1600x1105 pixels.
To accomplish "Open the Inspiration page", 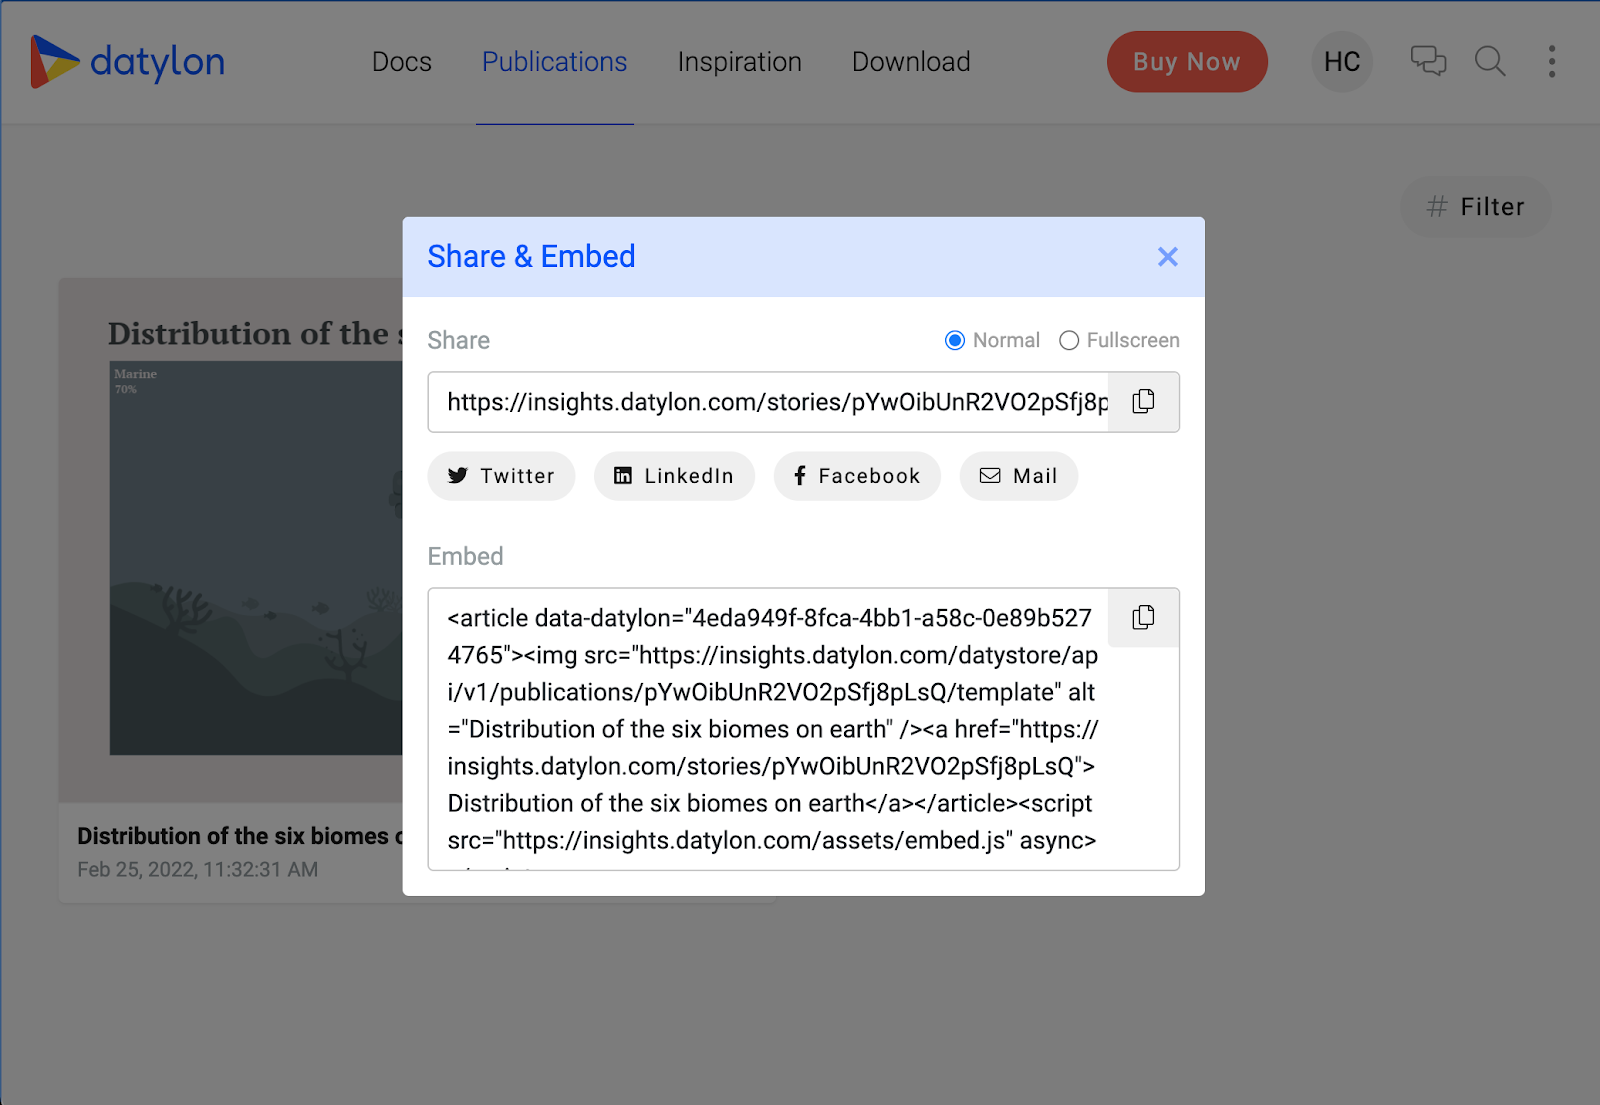I will pos(740,62).
